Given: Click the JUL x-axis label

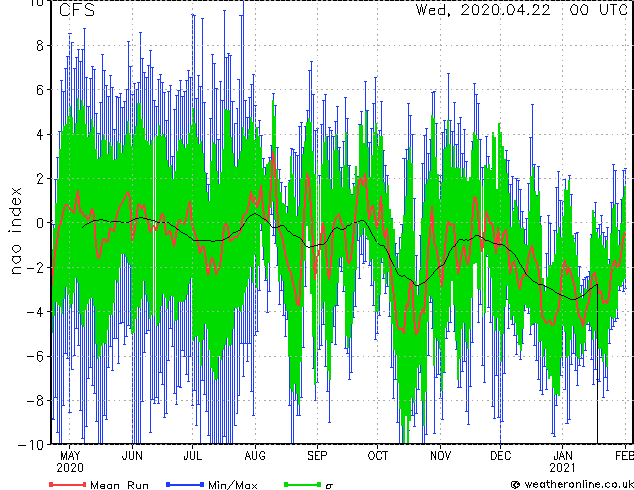Looking at the screenshot, I should pyautogui.click(x=192, y=456).
